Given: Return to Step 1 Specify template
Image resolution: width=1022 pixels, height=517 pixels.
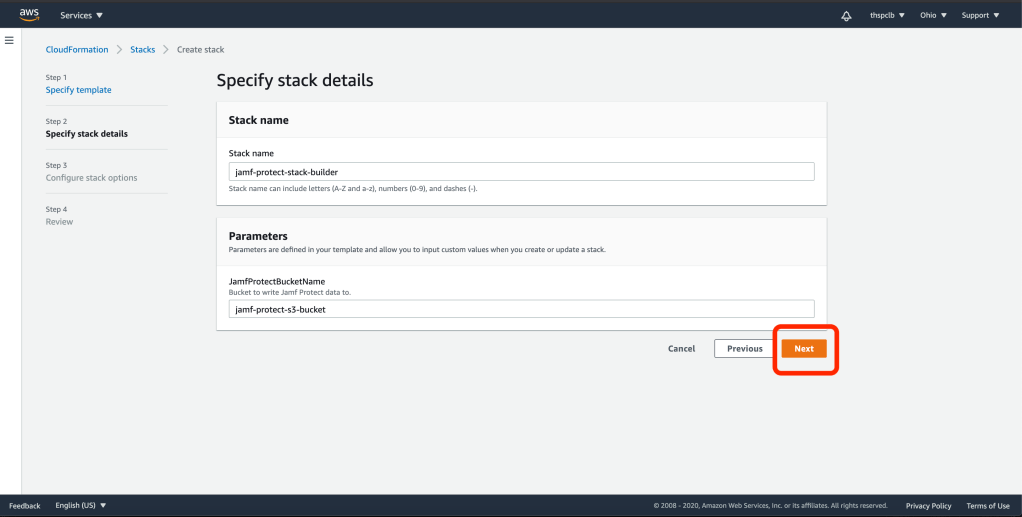Looking at the screenshot, I should pos(79,90).
